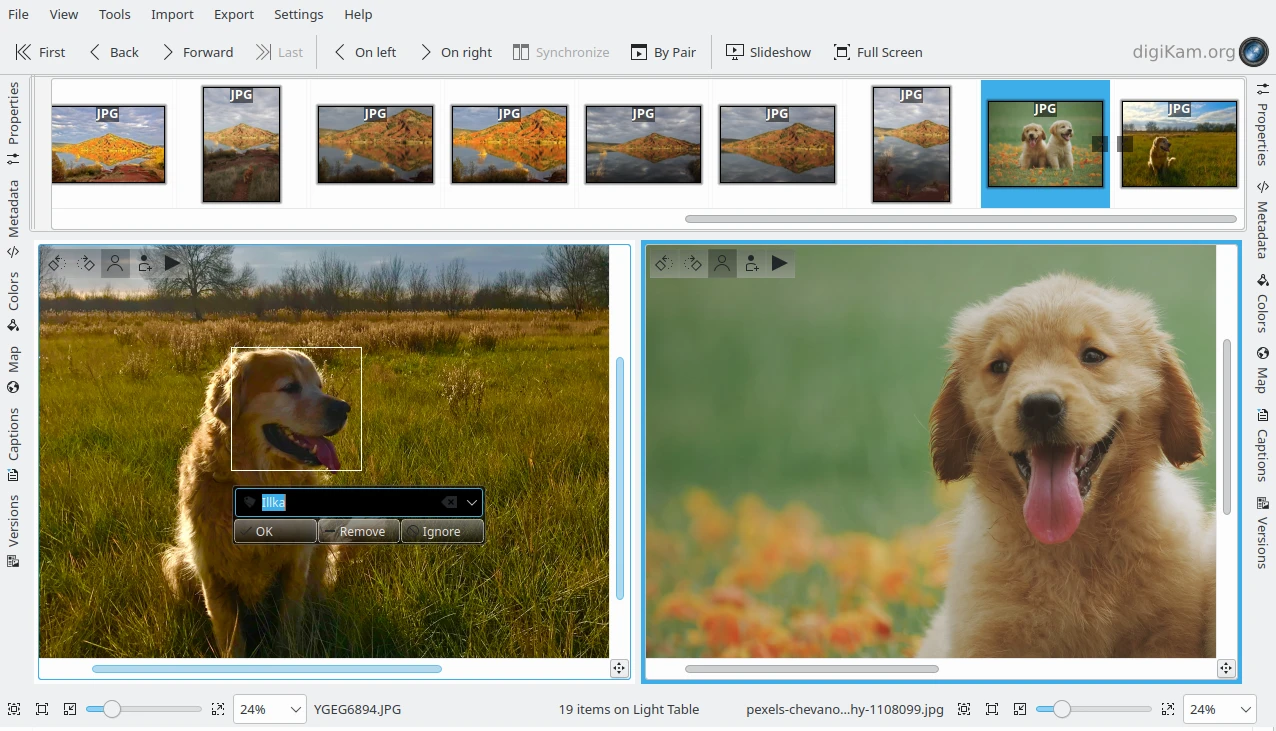Enter Full Screen mode

pos(878,52)
